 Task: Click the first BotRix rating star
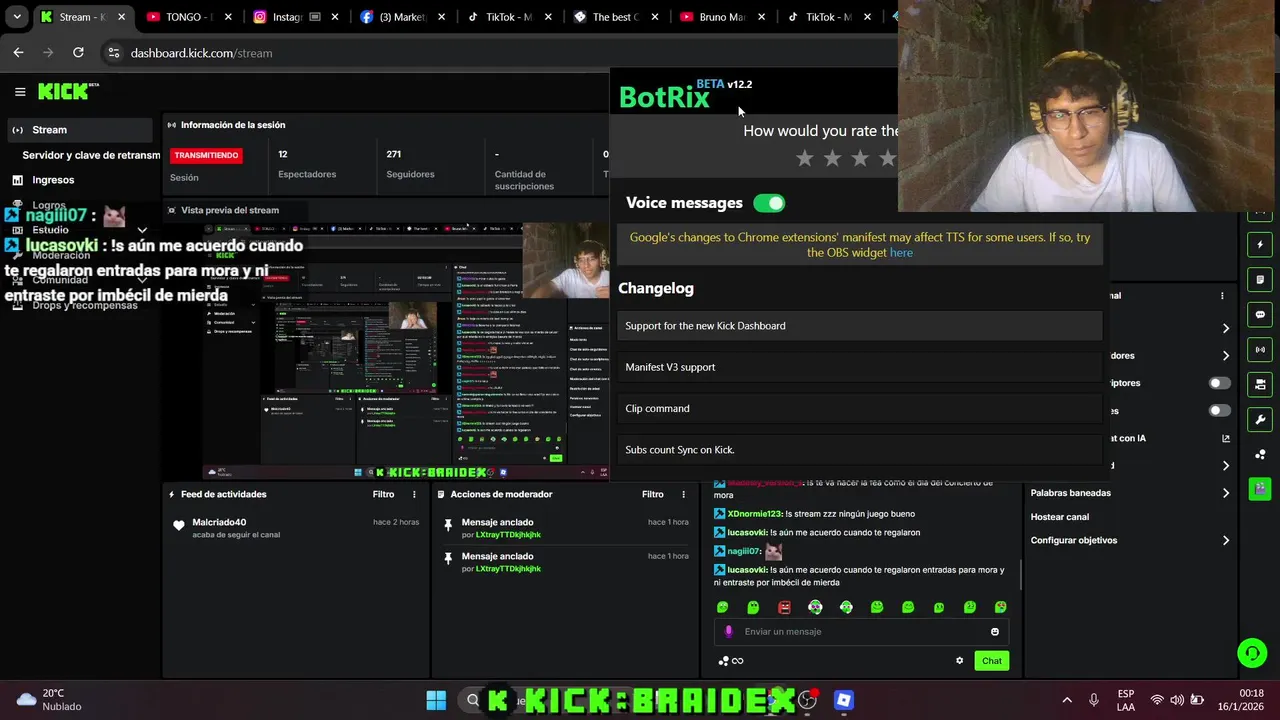tap(805, 158)
